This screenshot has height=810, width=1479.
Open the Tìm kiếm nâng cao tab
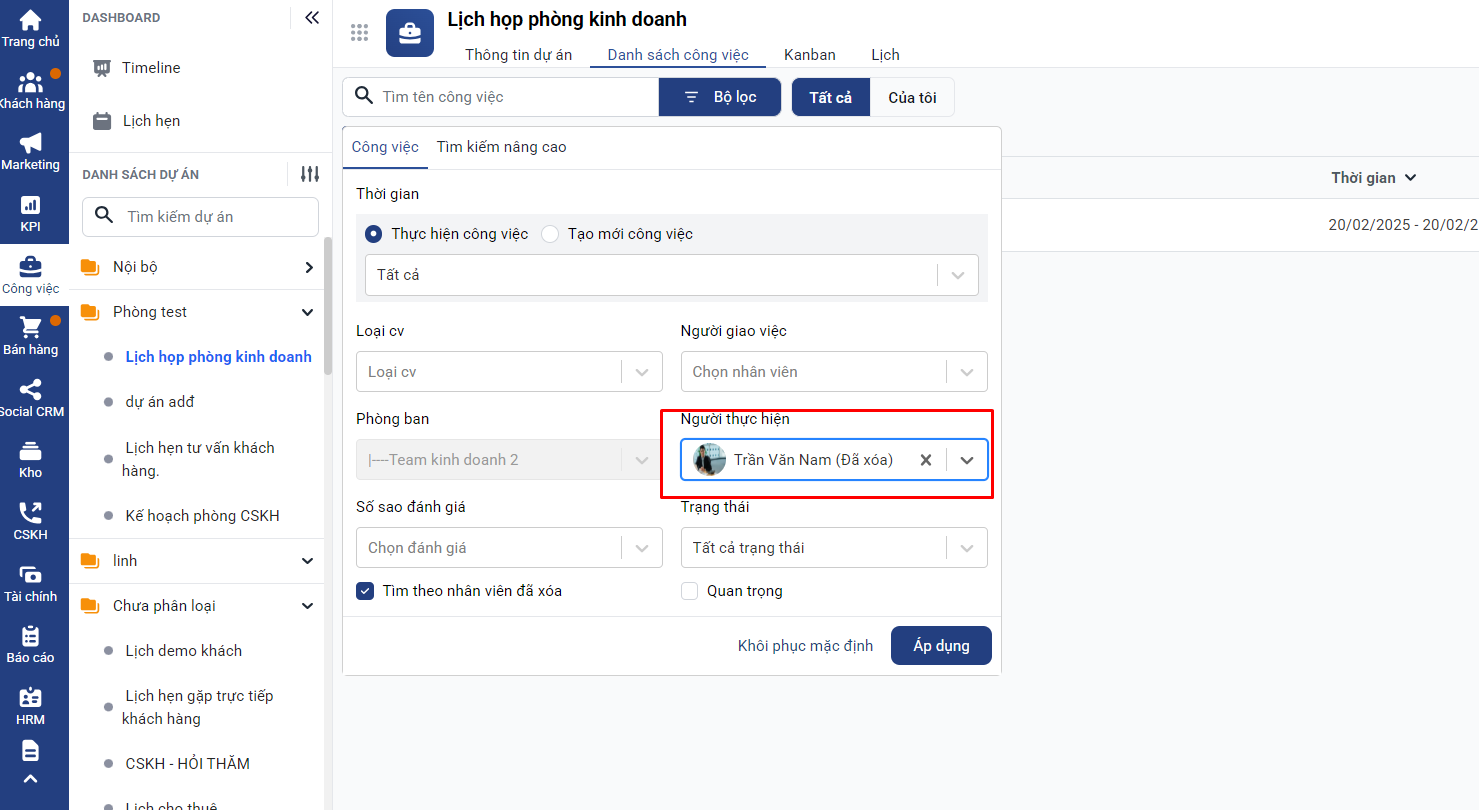[x=501, y=147]
